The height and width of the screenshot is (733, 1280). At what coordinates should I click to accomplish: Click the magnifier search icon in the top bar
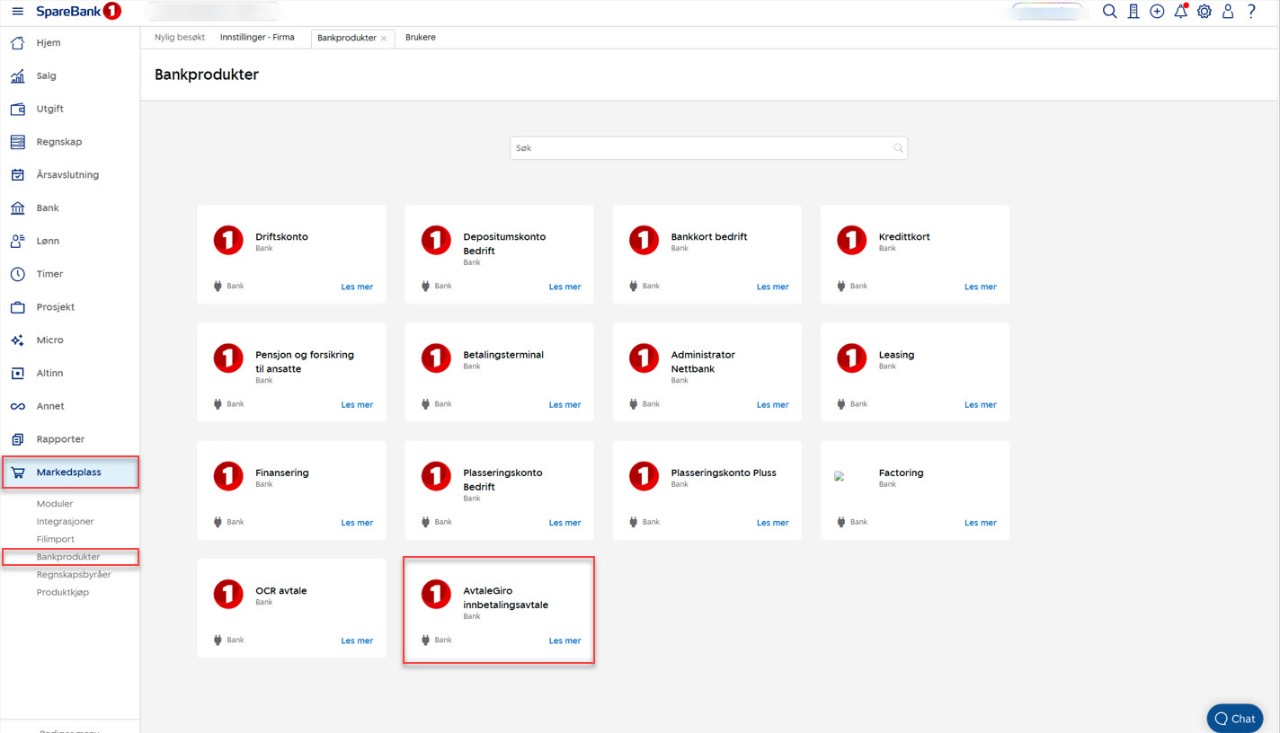pos(1109,11)
